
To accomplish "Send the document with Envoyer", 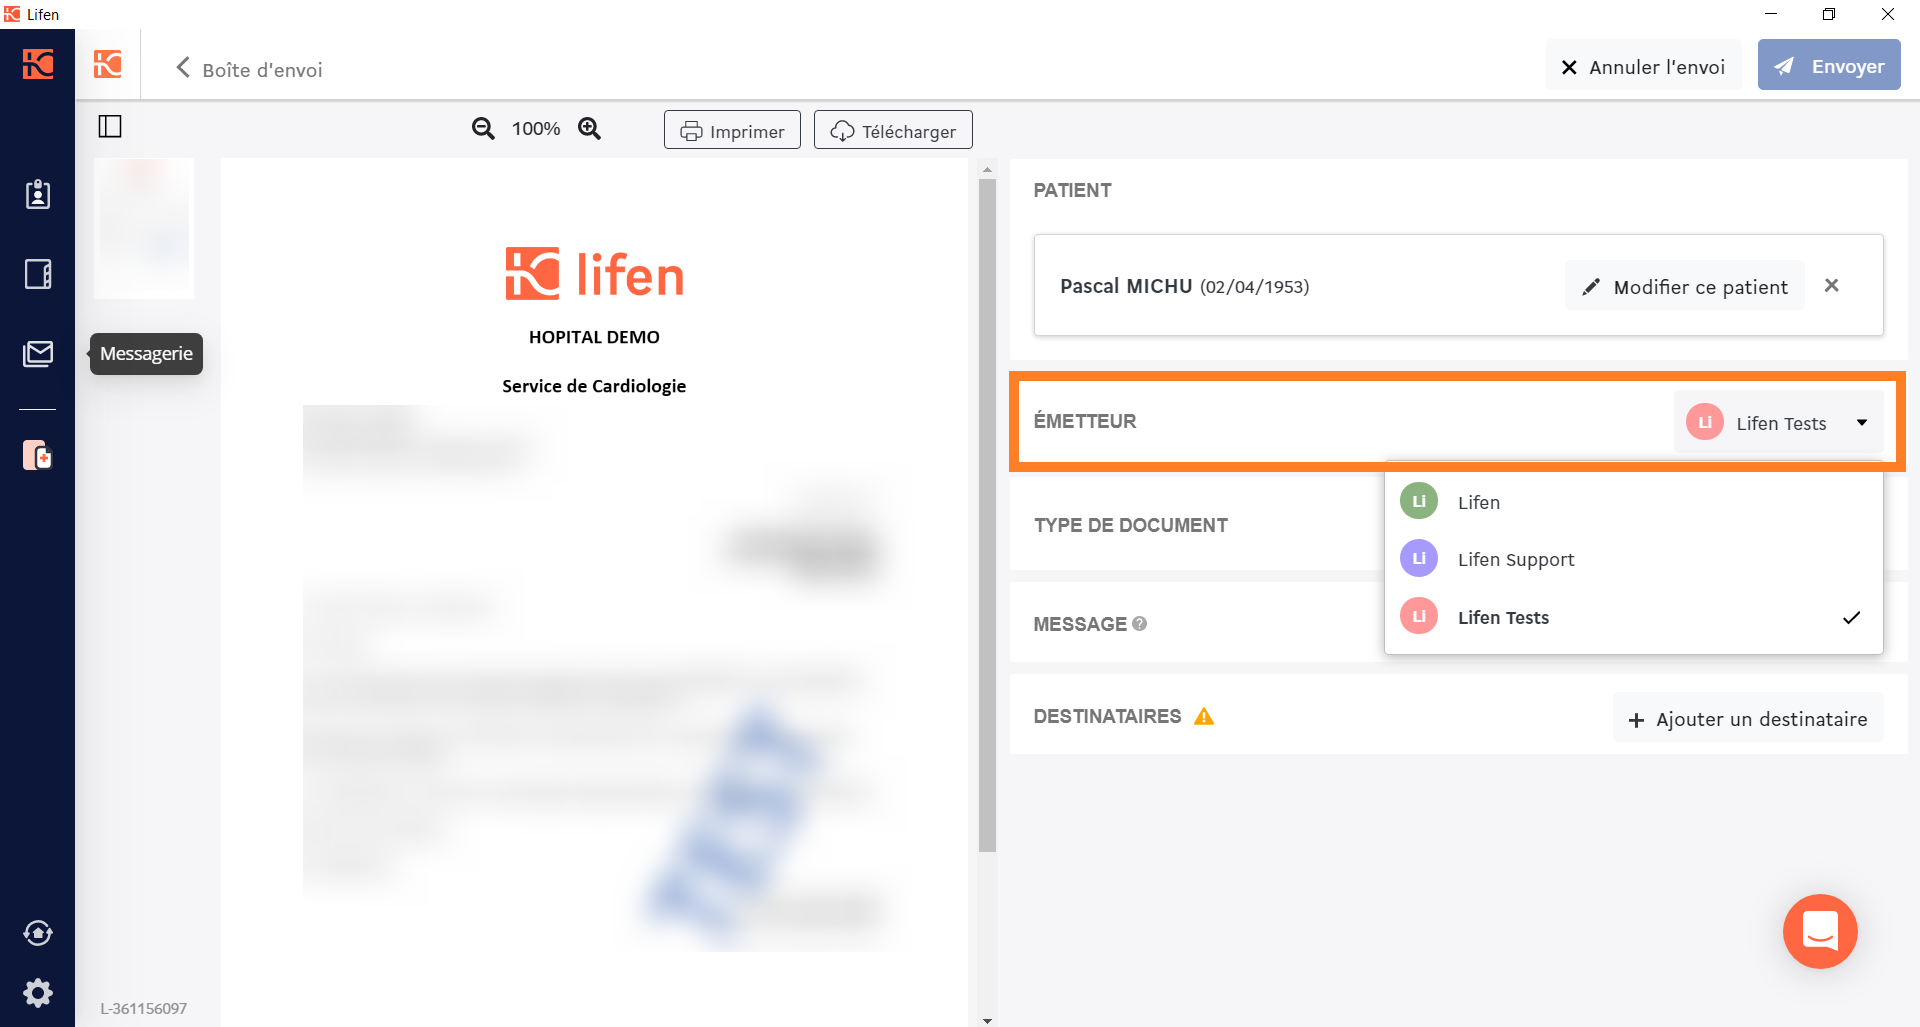I will click(1829, 66).
